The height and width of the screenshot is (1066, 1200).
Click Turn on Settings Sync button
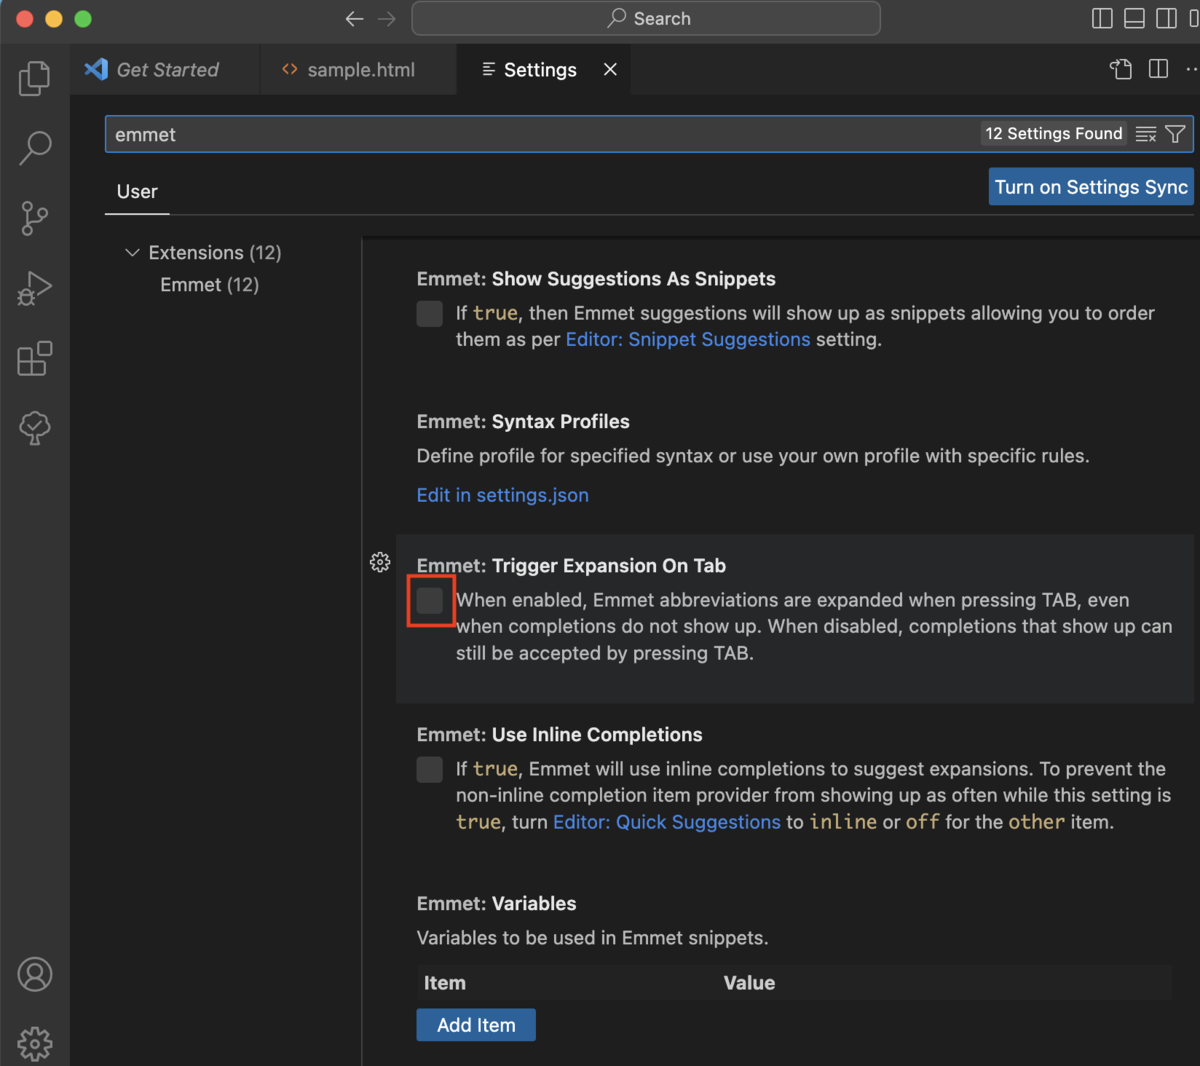point(1091,187)
